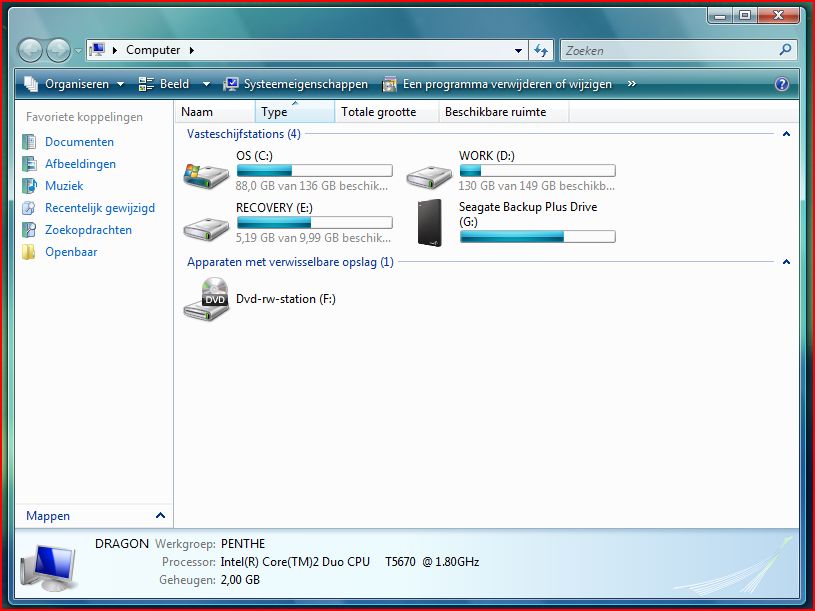Select the Seagate Backup Plus Drive icon
Viewport: 815px width, 611px height.
coord(429,222)
